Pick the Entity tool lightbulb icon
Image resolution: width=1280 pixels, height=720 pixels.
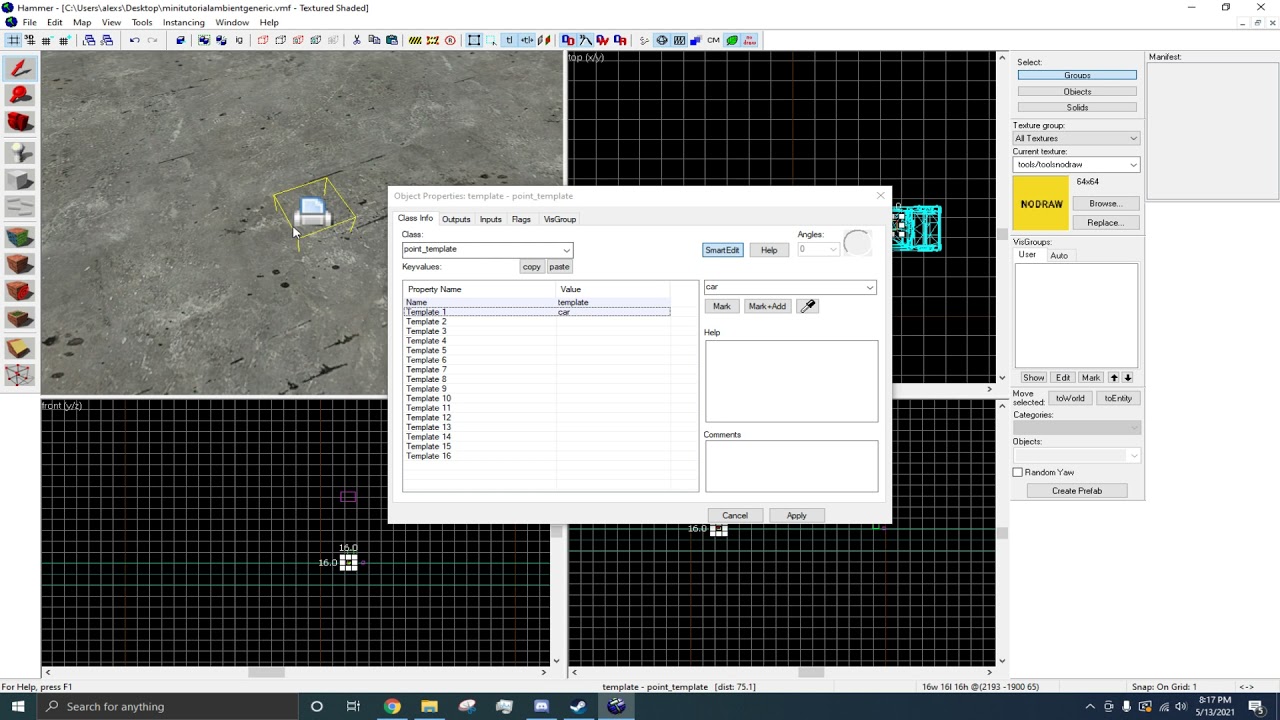pos(19,152)
